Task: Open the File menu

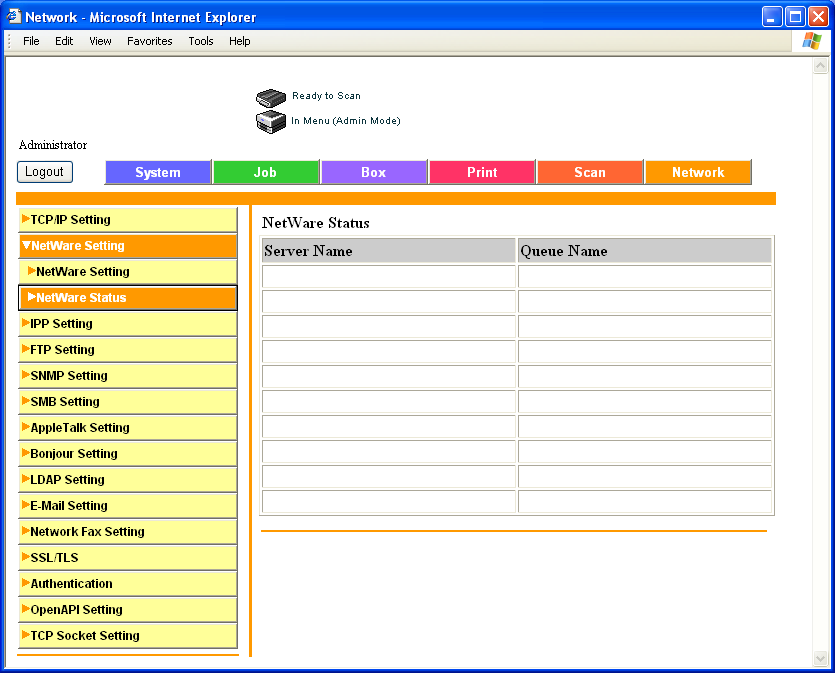Action: [31, 41]
